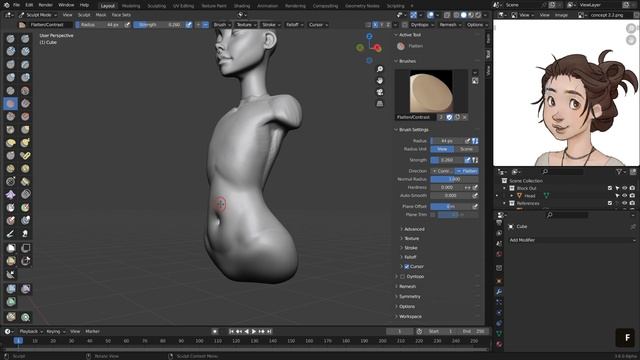Select the Cloth brush tool
The width and height of the screenshot is (640, 360).
pyautogui.click(x=11, y=195)
